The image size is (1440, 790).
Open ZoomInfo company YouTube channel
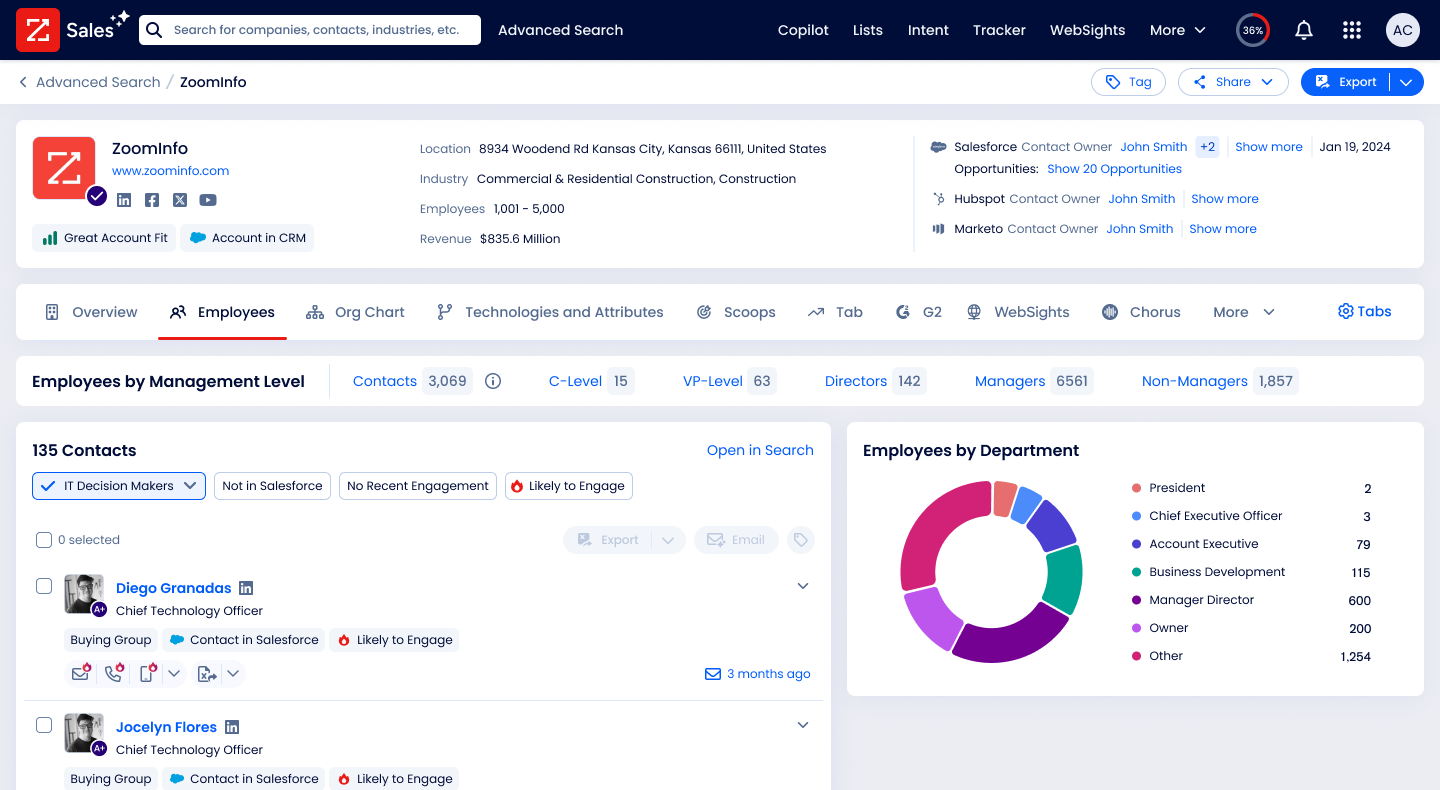click(x=208, y=200)
